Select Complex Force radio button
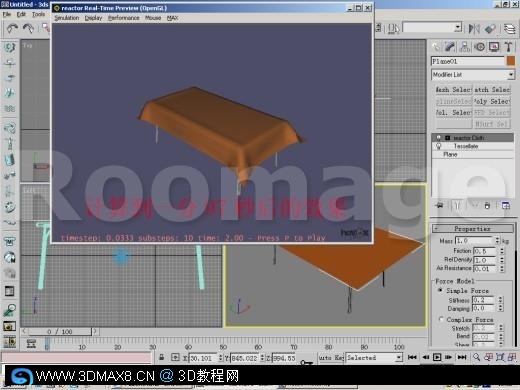The width and height of the screenshot is (520, 390). click(x=441, y=319)
